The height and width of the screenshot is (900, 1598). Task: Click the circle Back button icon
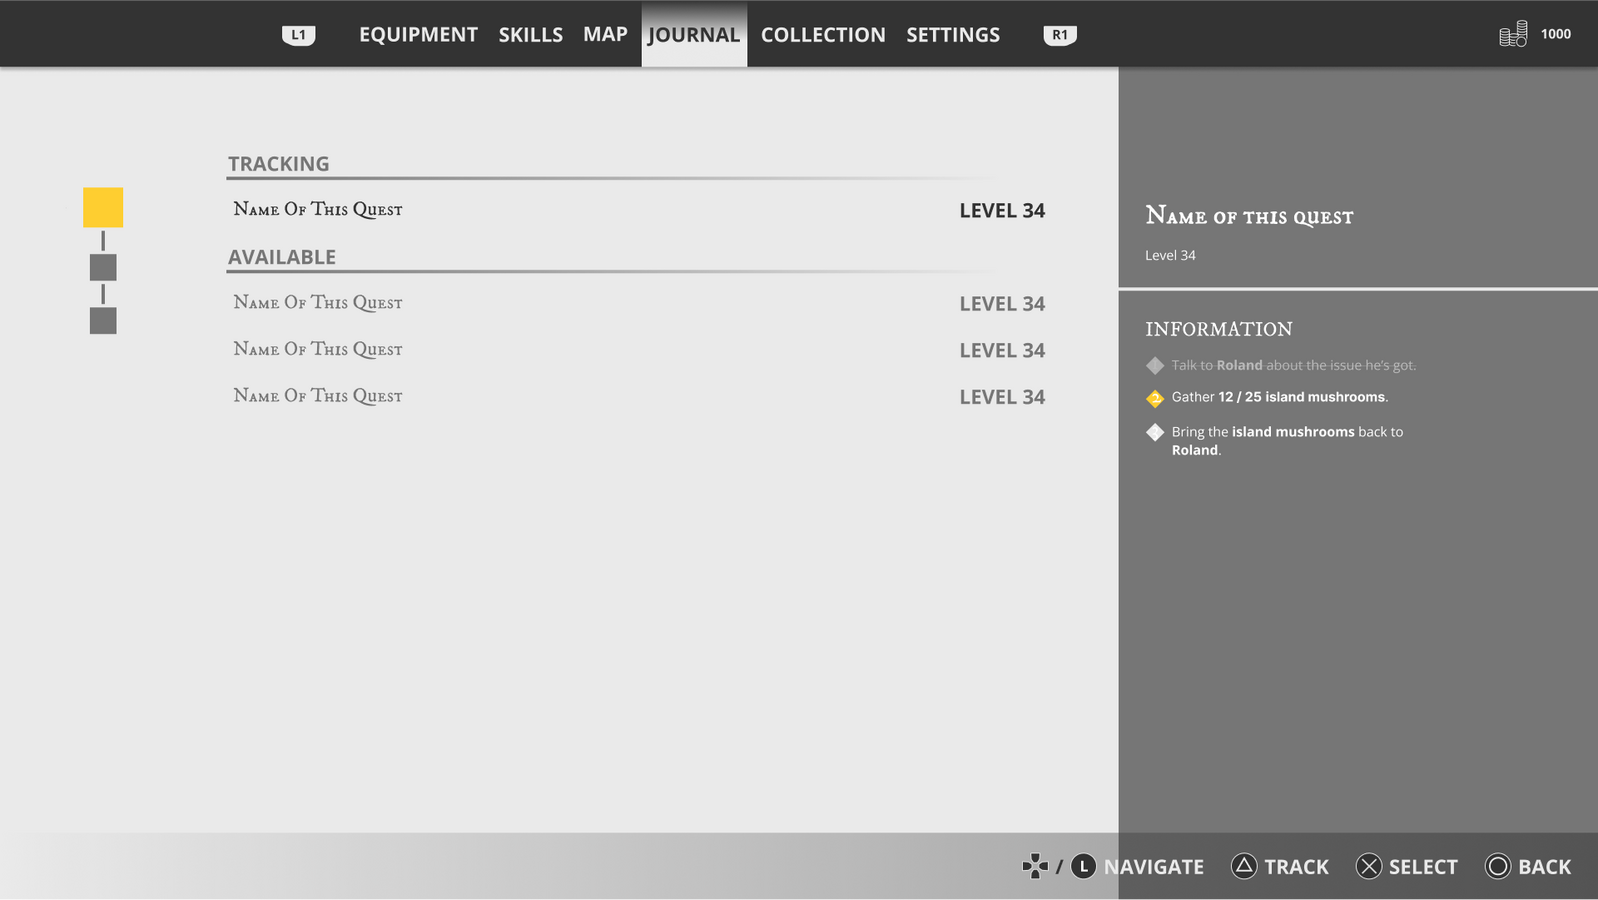[x=1497, y=866]
